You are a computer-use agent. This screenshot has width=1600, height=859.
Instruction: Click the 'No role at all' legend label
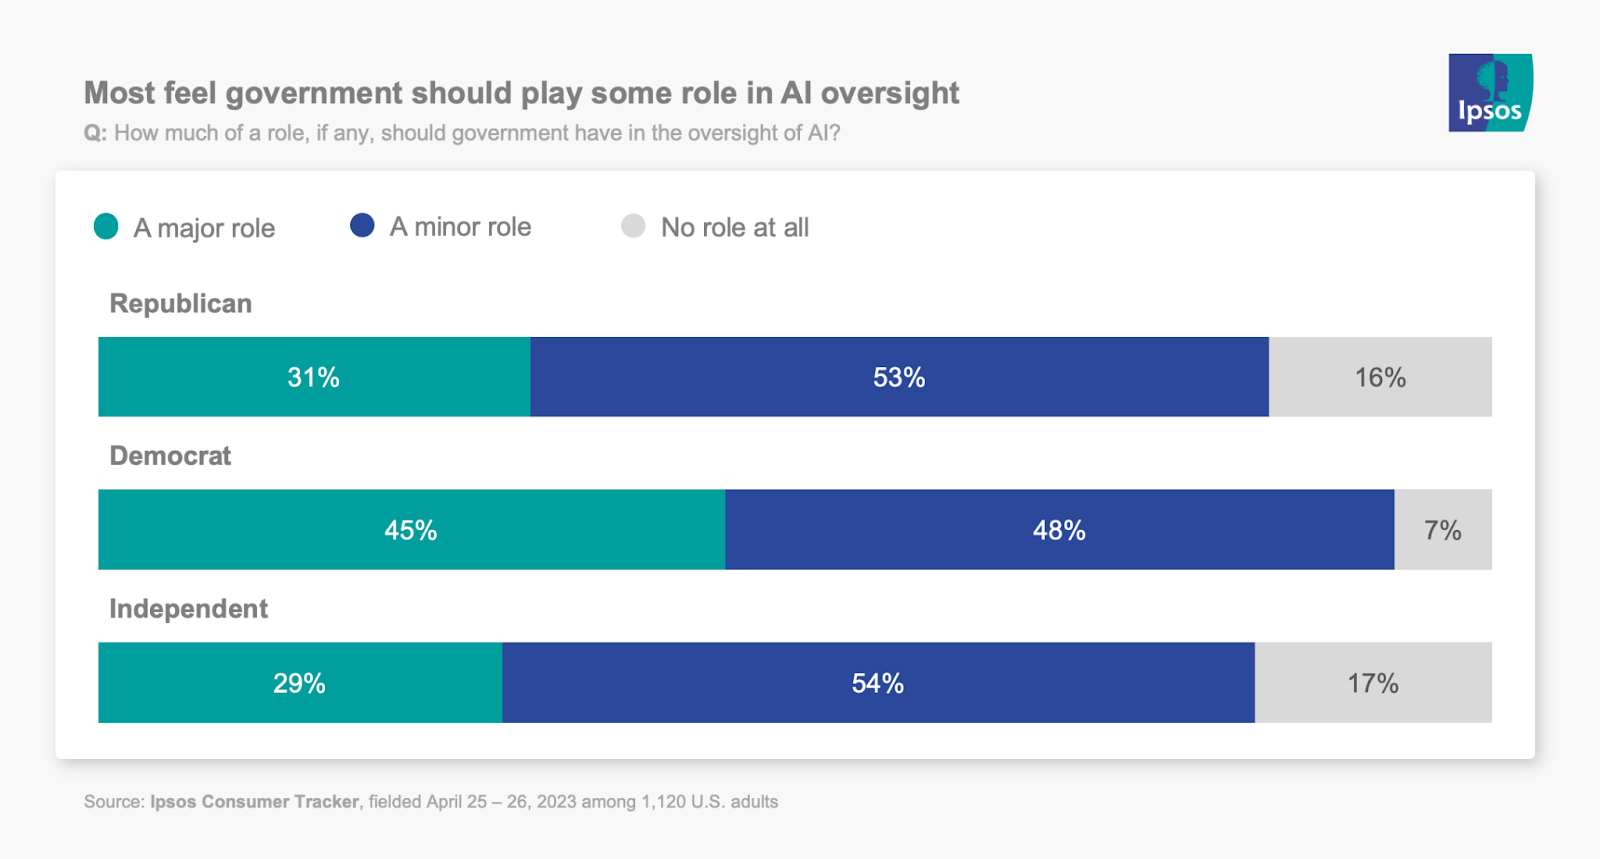734,228
